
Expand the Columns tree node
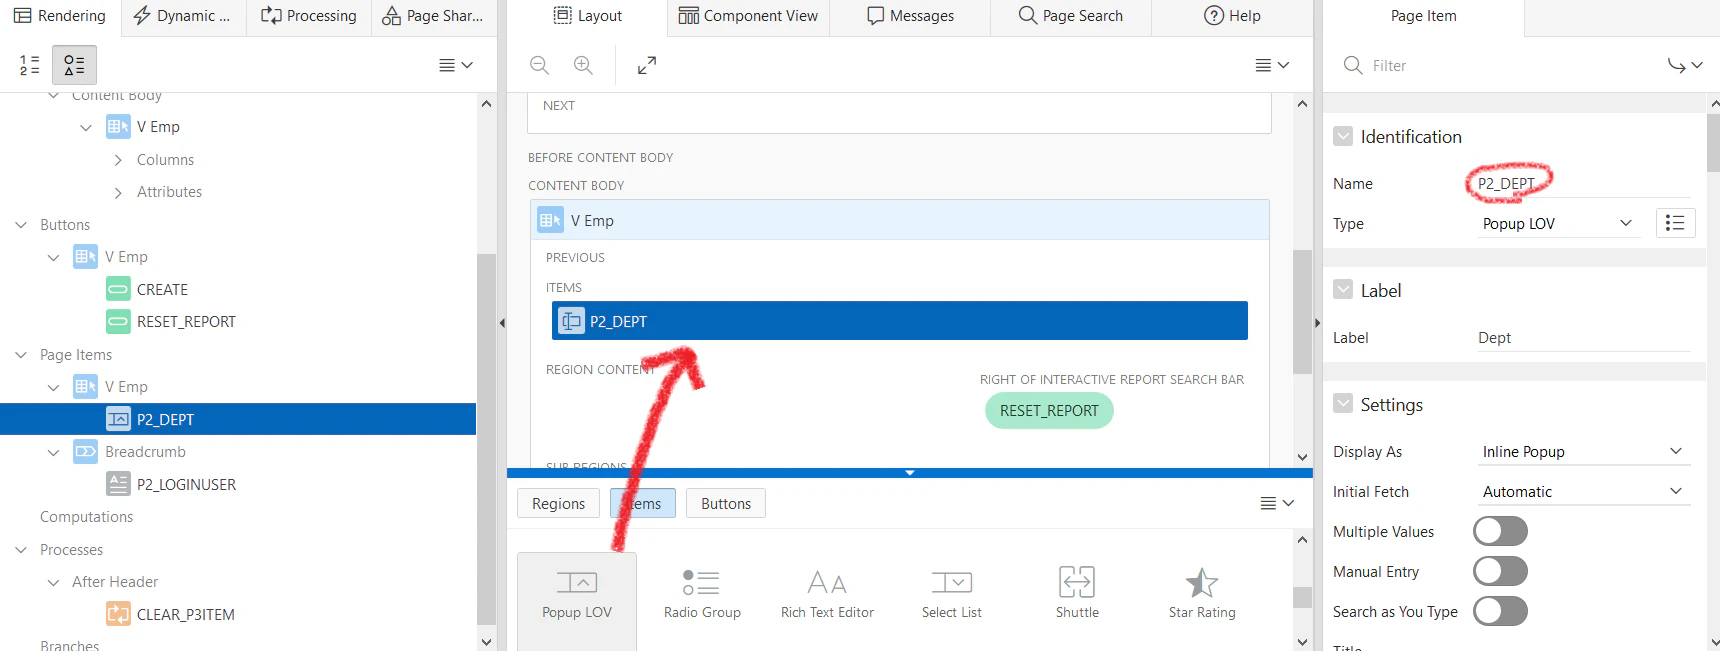(118, 160)
